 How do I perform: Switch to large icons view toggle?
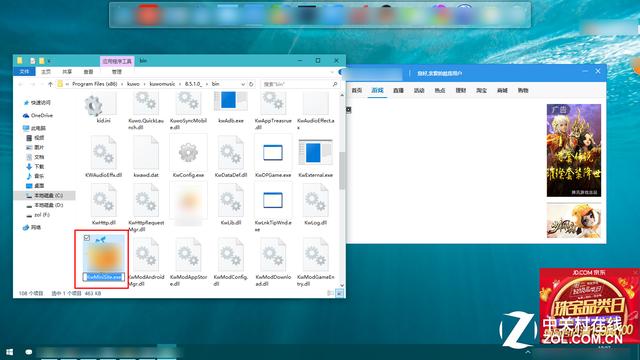[x=339, y=293]
